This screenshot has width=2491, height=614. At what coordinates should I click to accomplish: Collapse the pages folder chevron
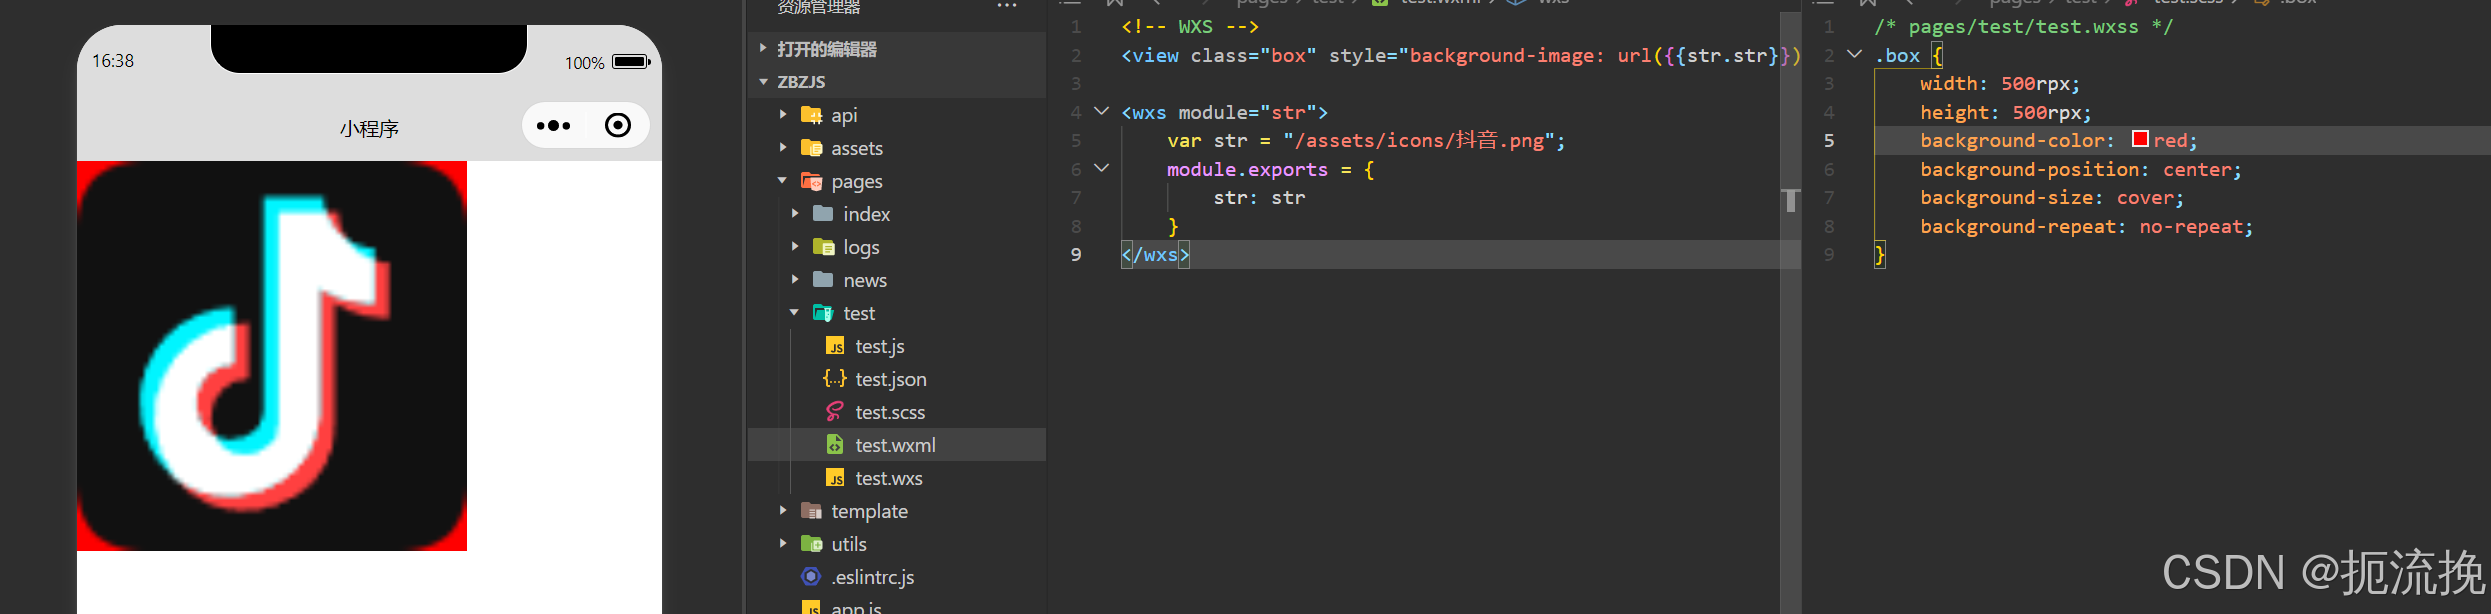click(x=783, y=181)
